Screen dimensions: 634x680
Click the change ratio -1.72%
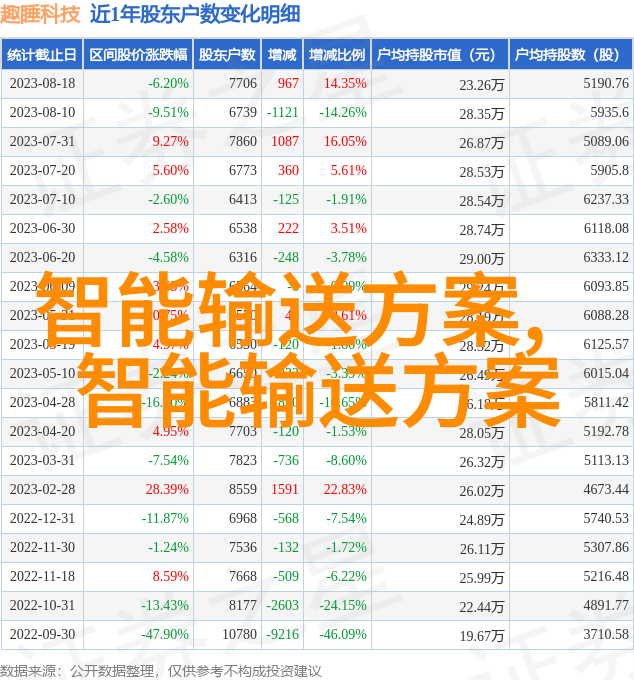(346, 548)
